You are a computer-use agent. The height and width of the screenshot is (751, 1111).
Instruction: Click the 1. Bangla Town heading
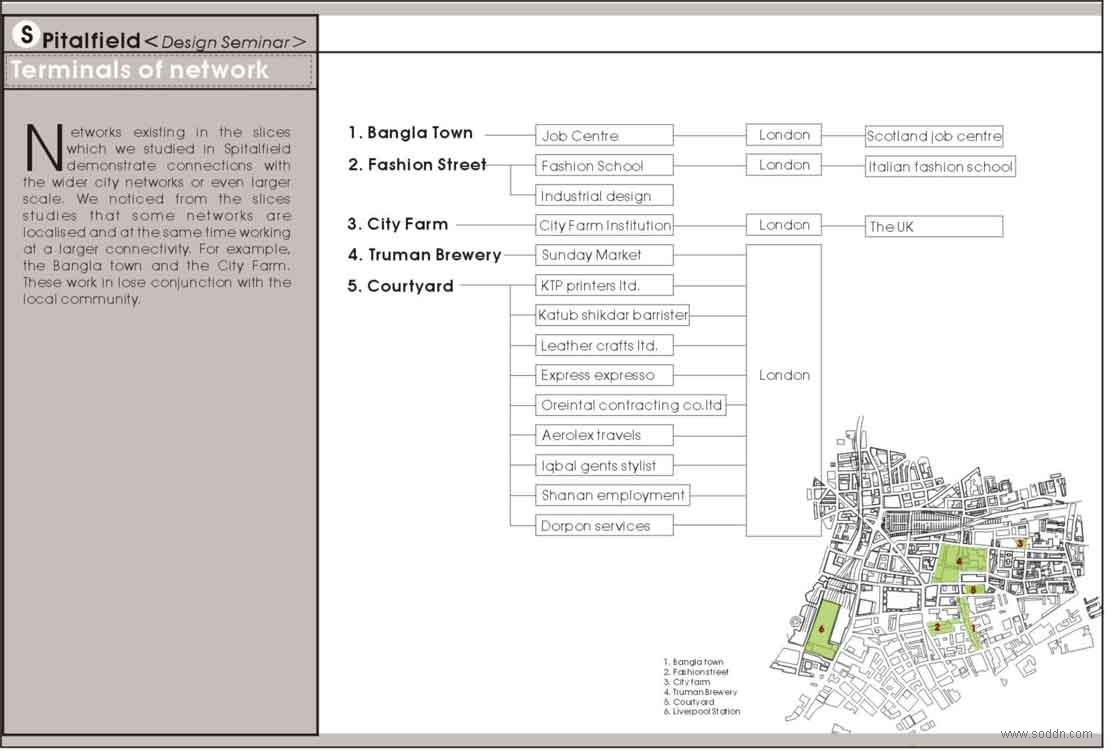point(410,132)
